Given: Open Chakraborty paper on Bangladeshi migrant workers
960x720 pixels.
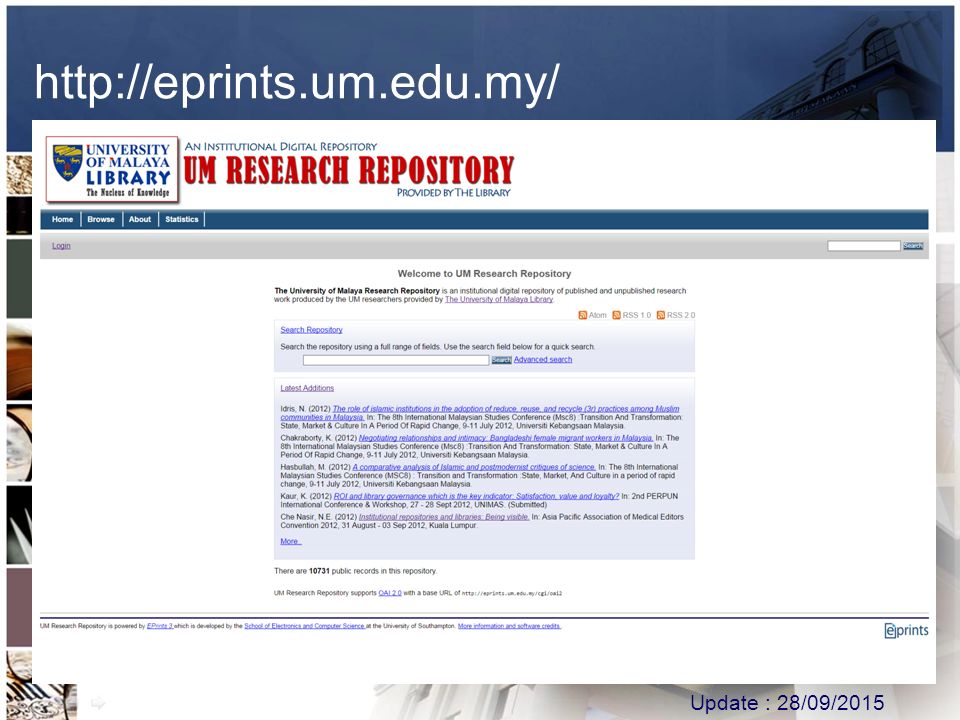Looking at the screenshot, I should [506, 438].
